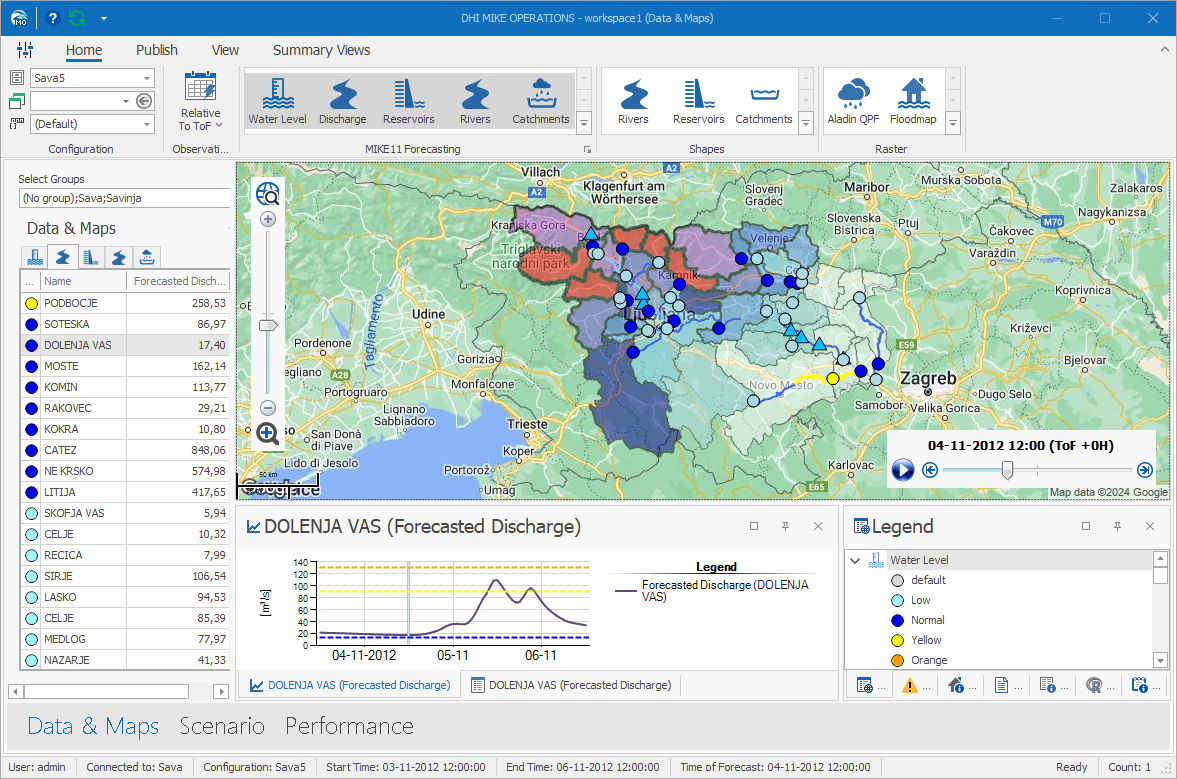
Task: Select Relative To ToF observation button
Action: tap(200, 101)
